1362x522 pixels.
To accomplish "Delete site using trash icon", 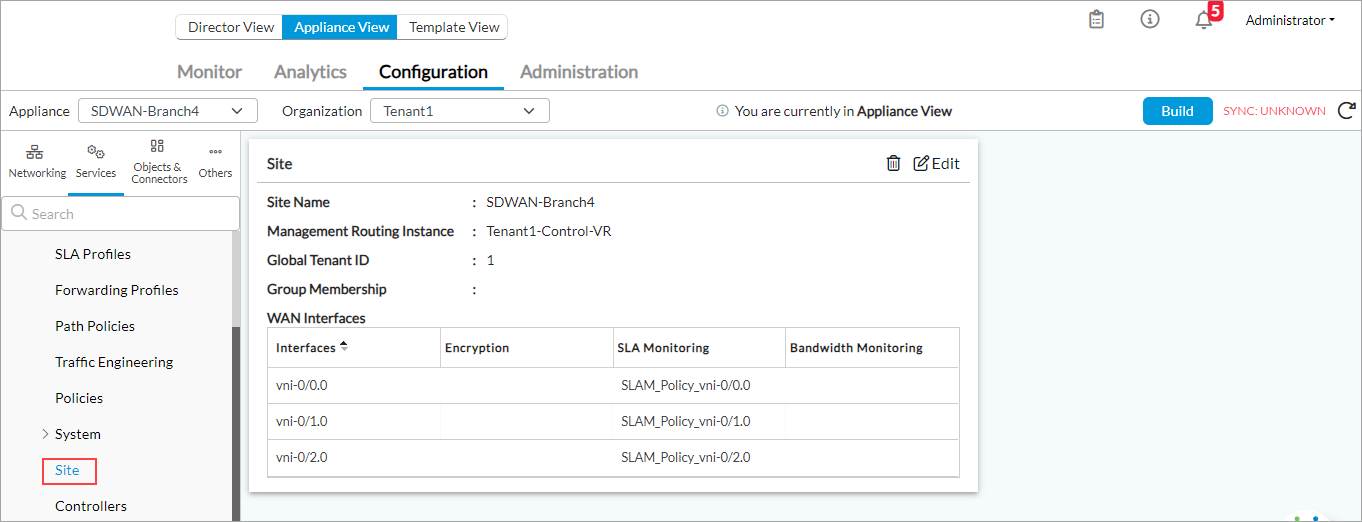I will click(x=893, y=164).
